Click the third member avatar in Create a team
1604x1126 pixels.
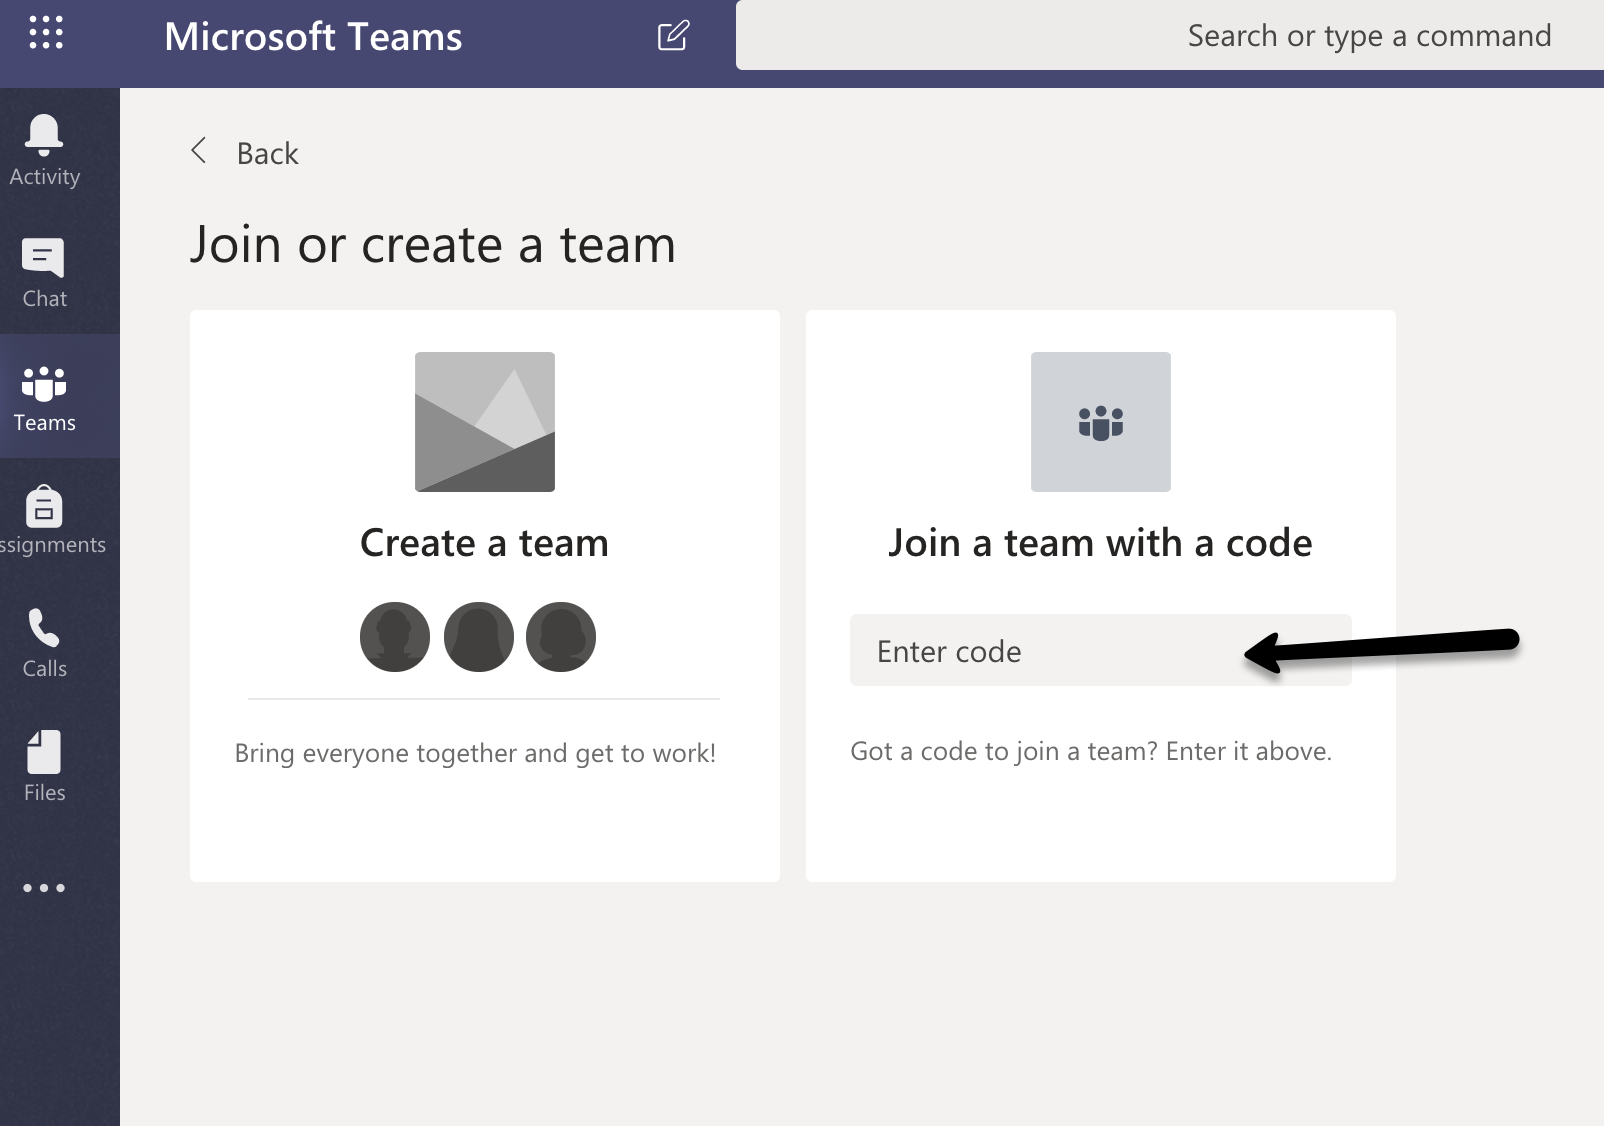(x=561, y=637)
